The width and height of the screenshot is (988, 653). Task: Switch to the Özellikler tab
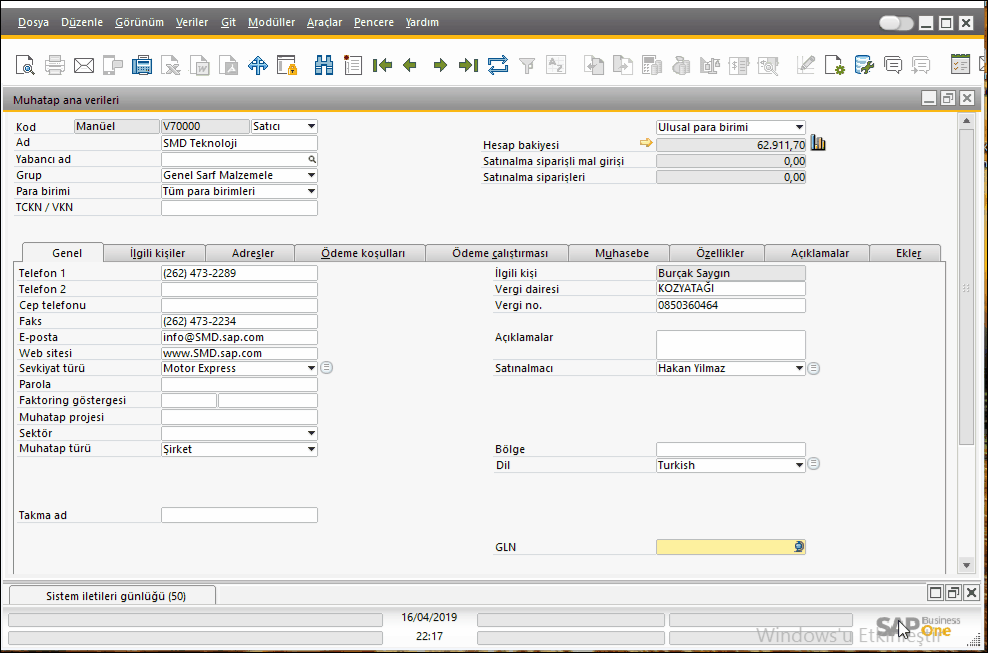[718, 253]
